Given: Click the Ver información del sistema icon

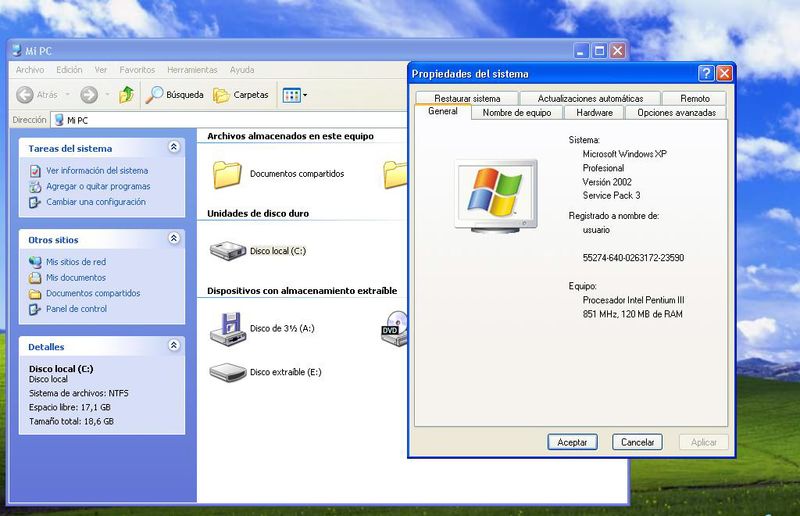Looking at the screenshot, I should tap(35, 171).
